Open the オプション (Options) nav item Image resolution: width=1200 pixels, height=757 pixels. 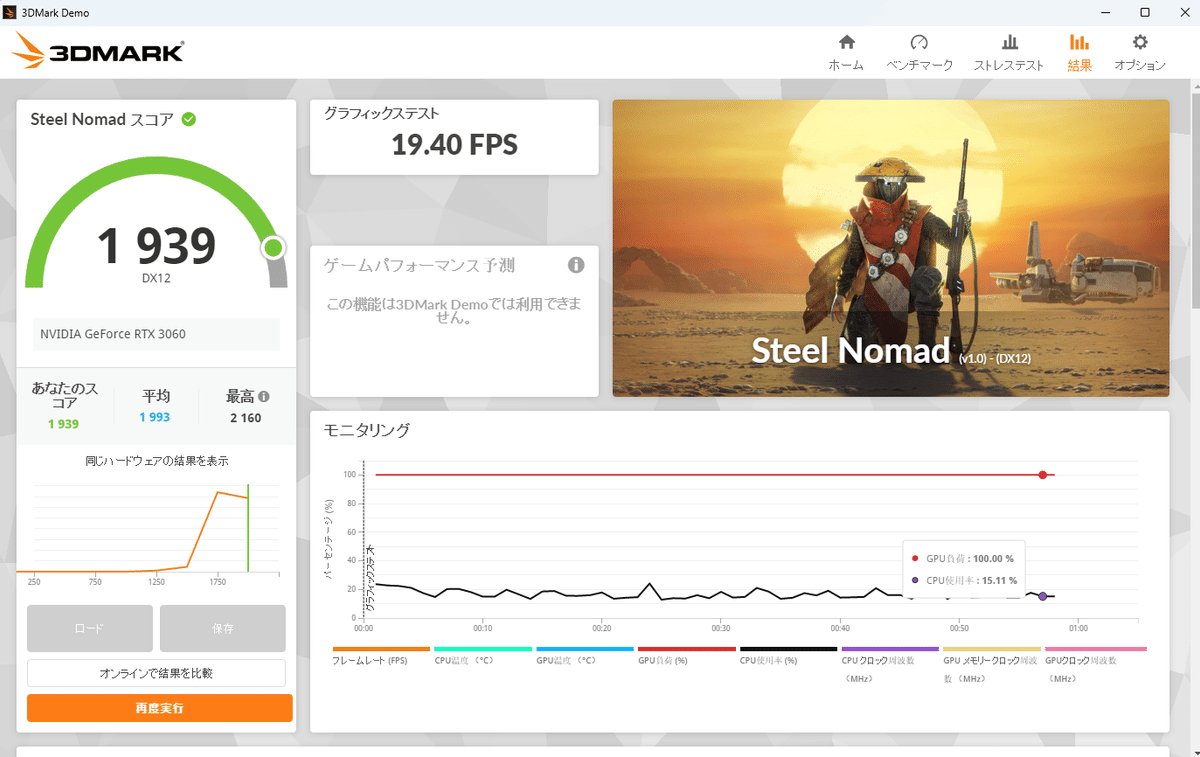[x=1140, y=53]
